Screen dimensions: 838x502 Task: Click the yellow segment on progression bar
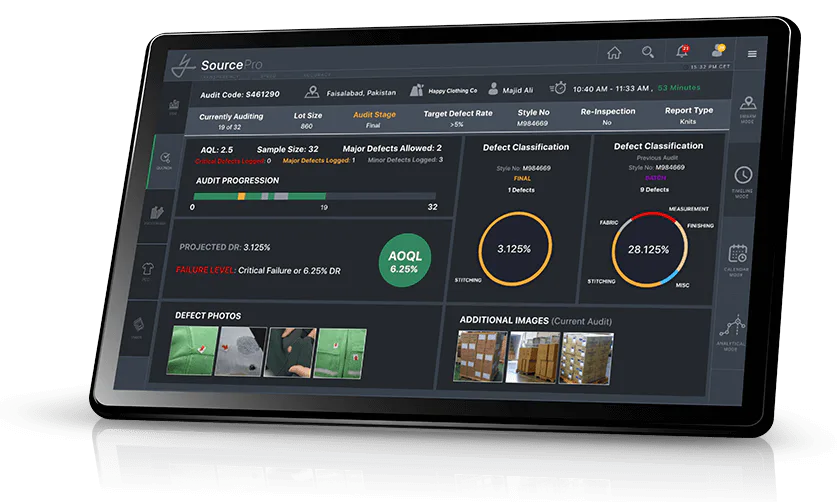[x=242, y=196]
